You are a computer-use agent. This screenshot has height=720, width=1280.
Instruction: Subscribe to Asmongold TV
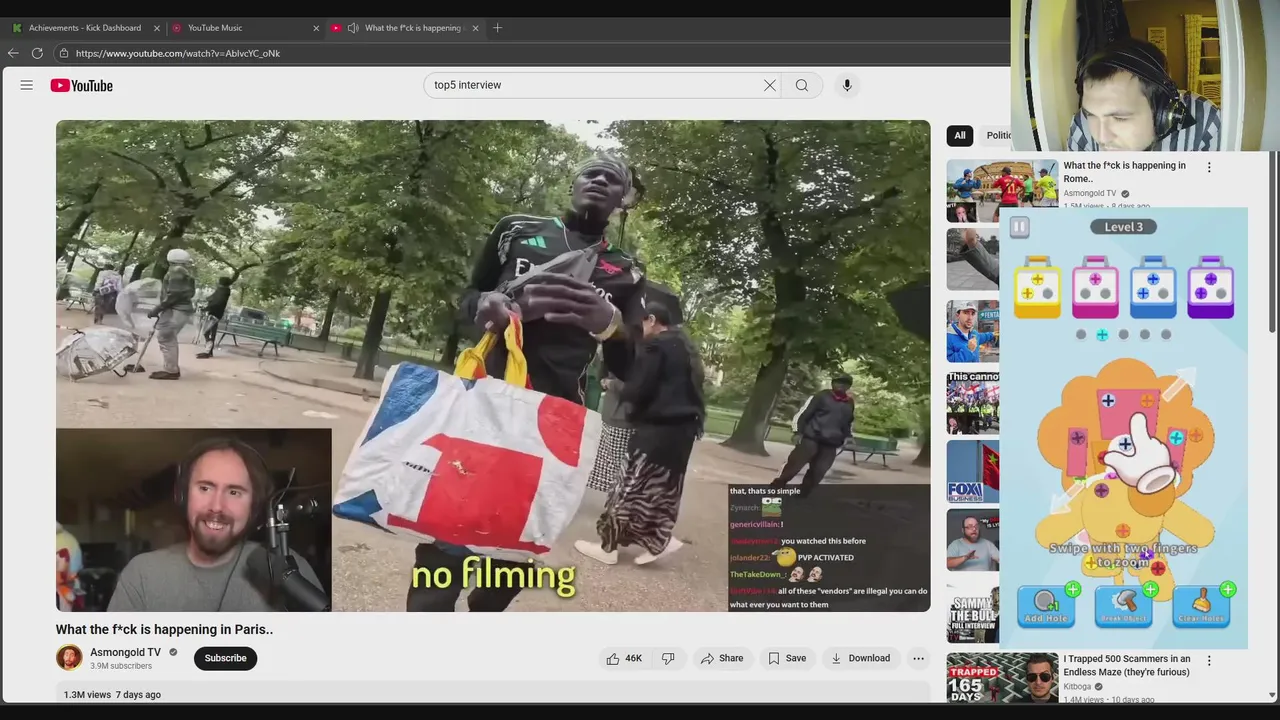(225, 658)
